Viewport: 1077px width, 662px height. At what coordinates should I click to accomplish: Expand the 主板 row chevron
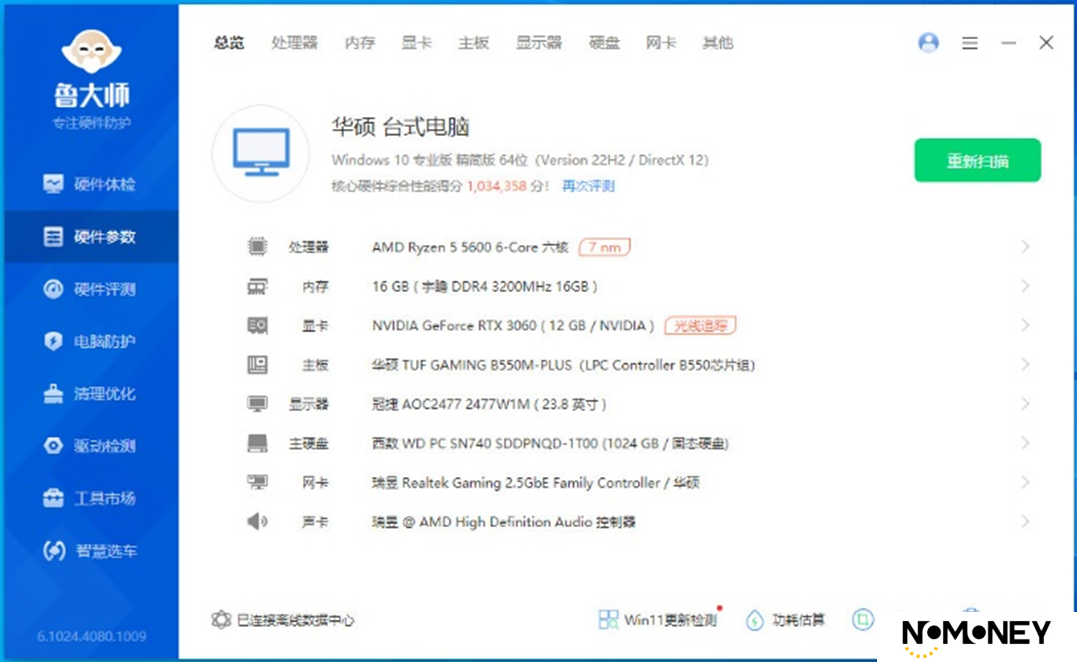1025,365
